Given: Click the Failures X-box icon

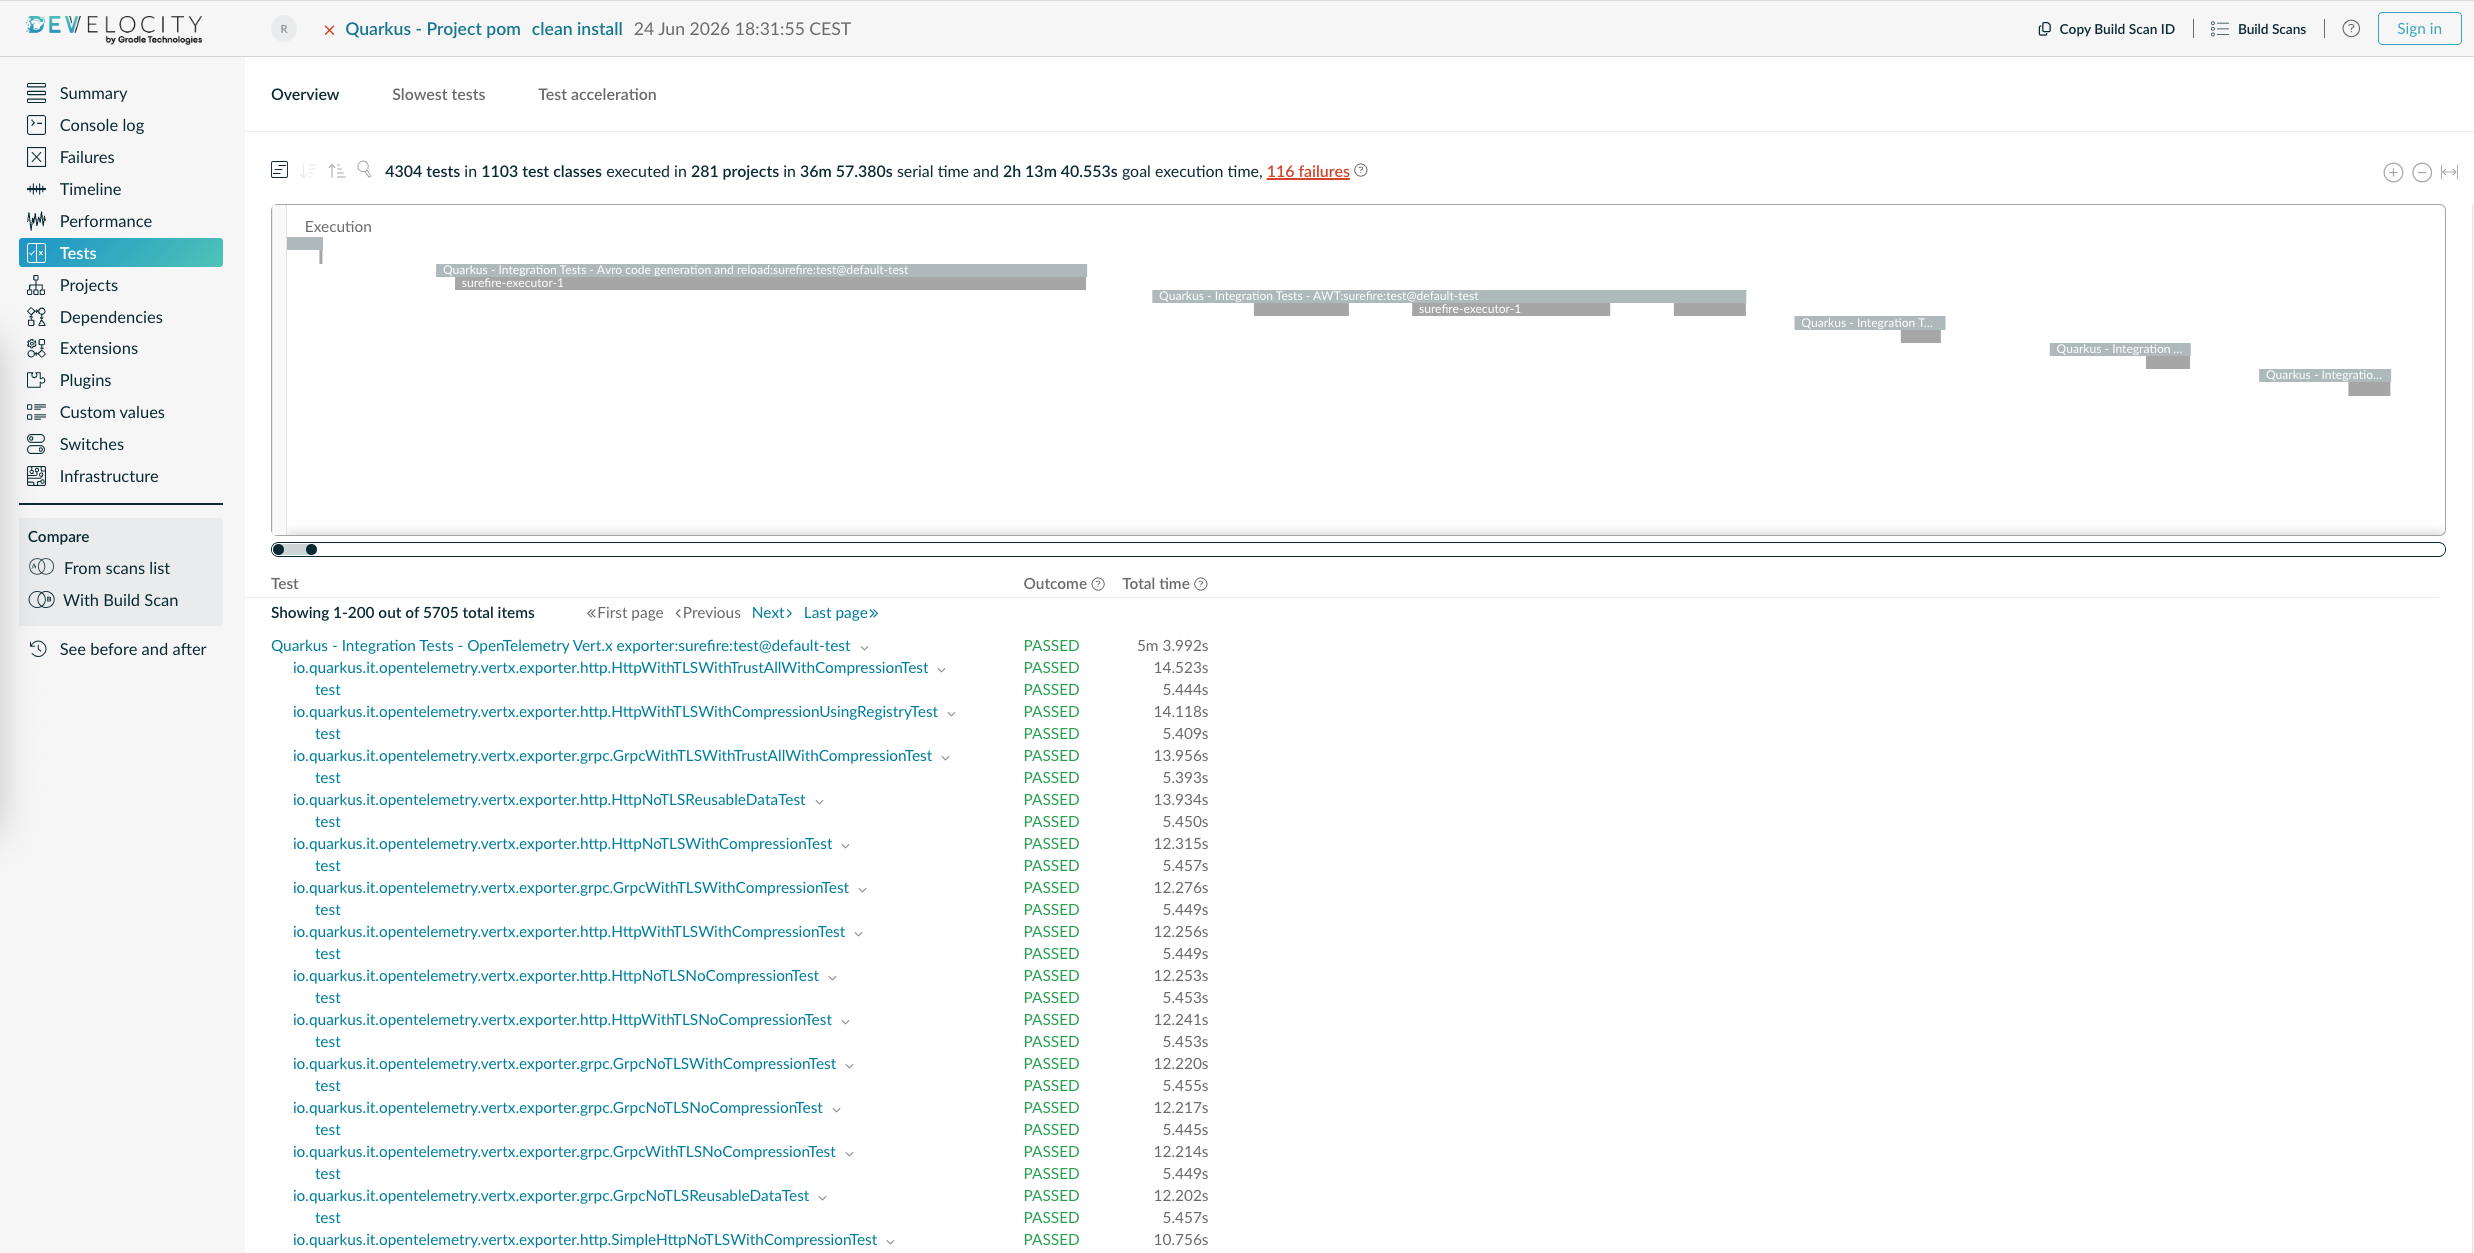Looking at the screenshot, I should [37, 157].
